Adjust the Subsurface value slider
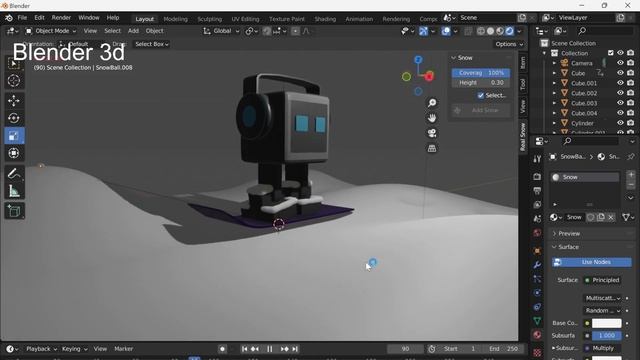Viewport: 640px width, 360px height. pyautogui.click(x=607, y=336)
